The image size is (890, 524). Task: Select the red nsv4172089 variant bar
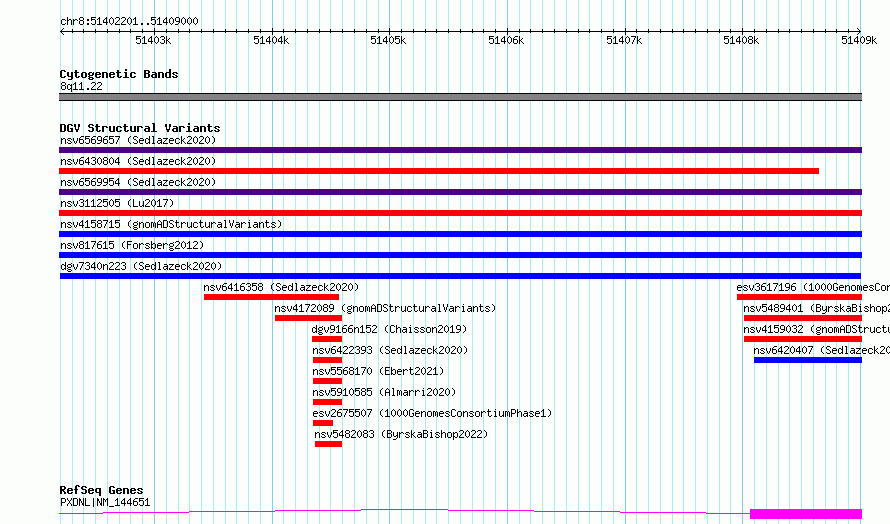click(308, 318)
